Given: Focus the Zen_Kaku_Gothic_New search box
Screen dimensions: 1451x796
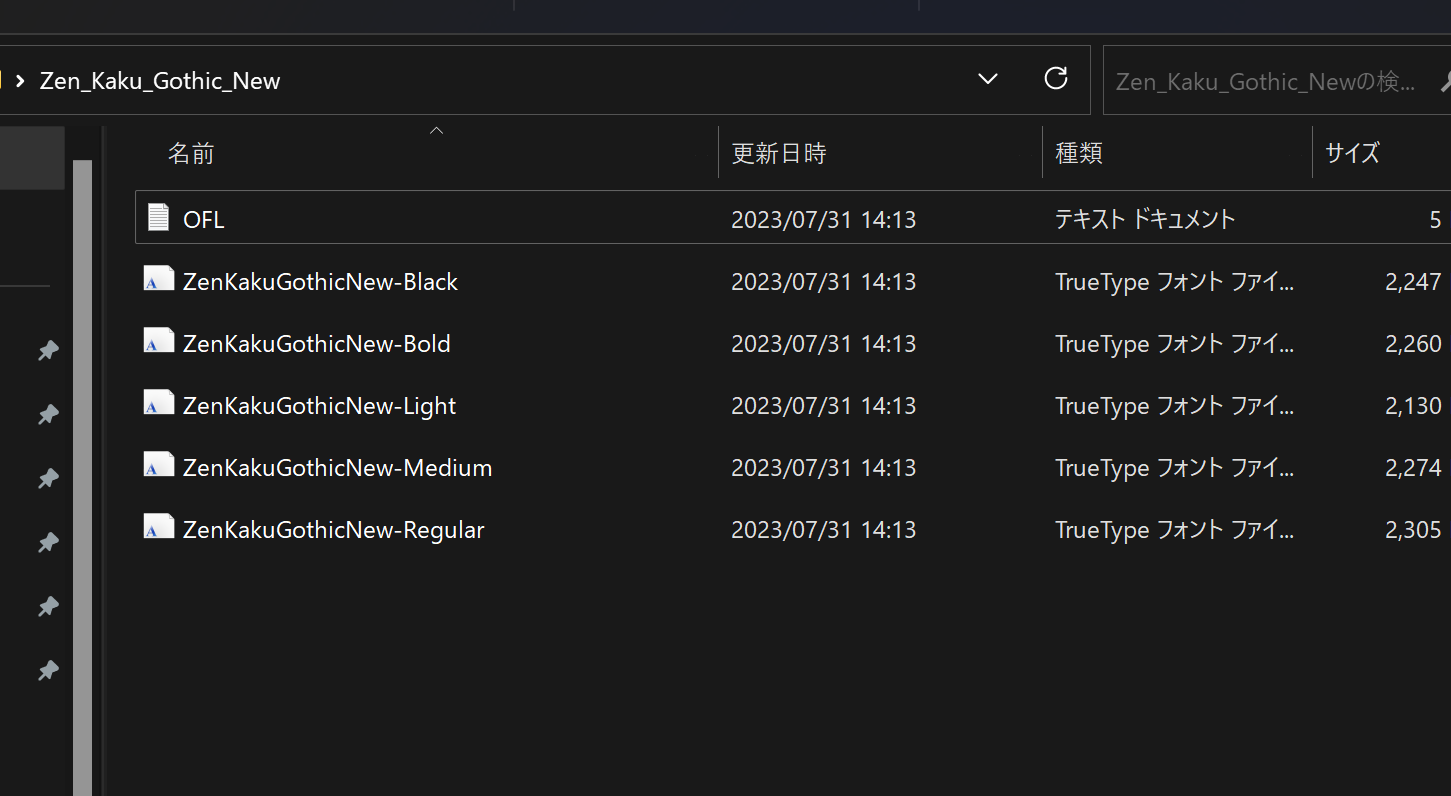Looking at the screenshot, I should [x=1277, y=80].
